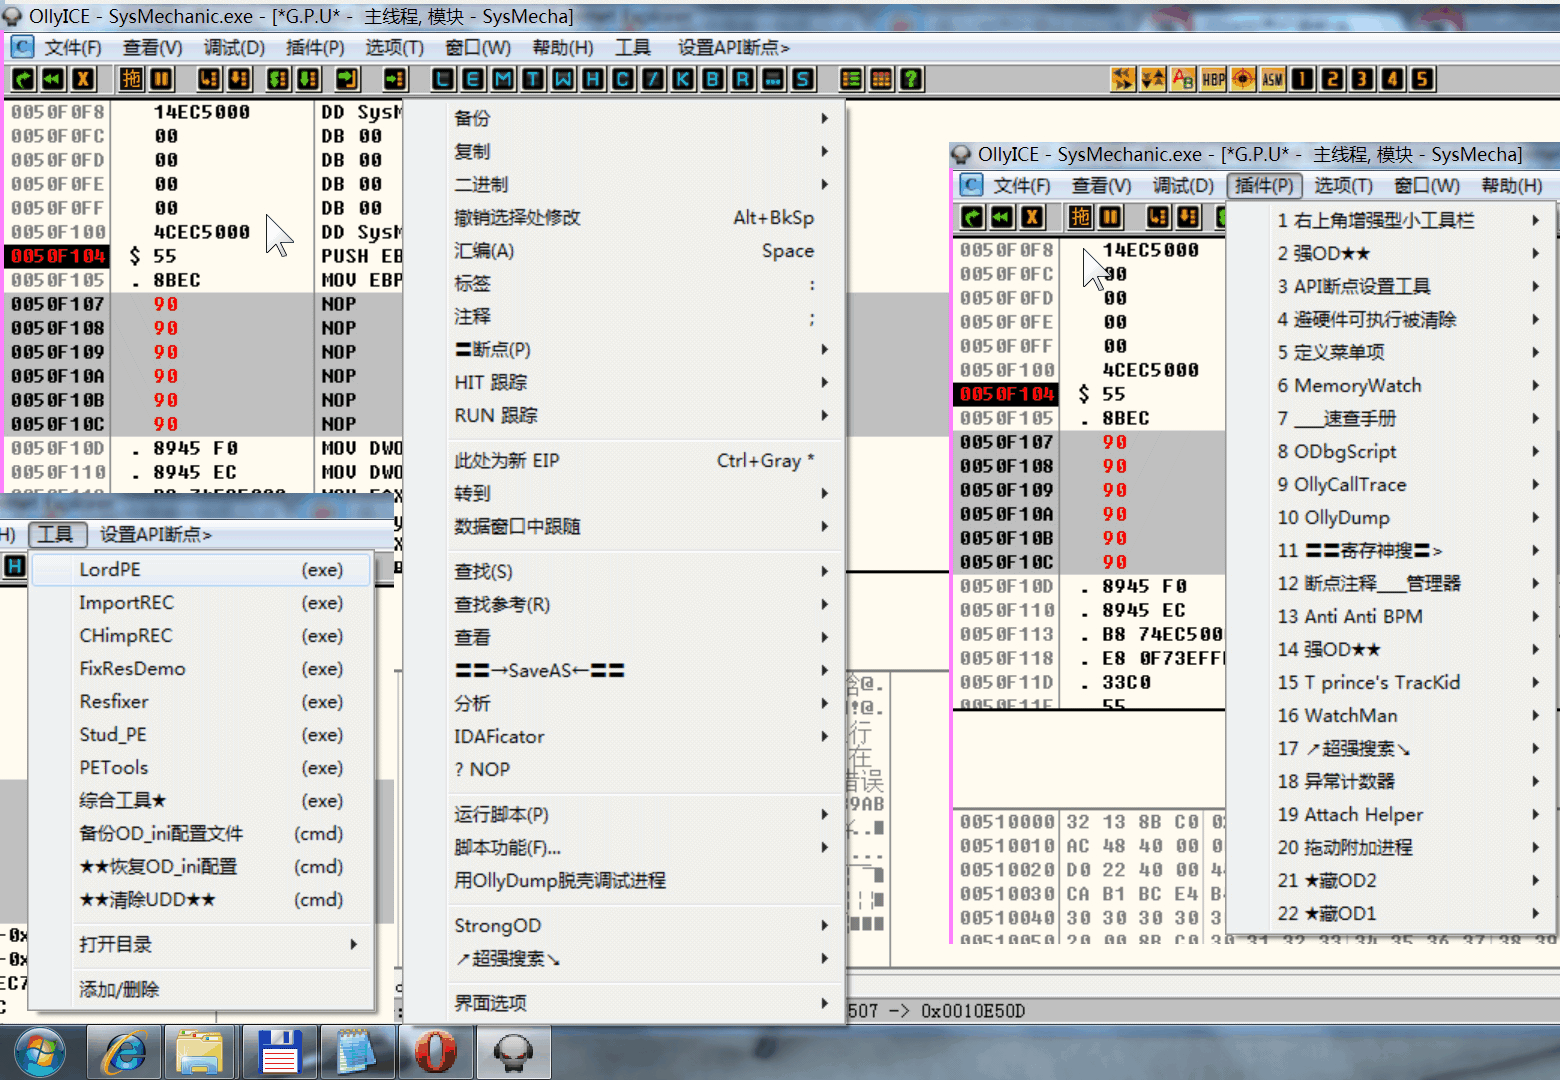The image size is (1560, 1080).
Task: Click the OllyICE skull taskbar icon
Action: [513, 1052]
